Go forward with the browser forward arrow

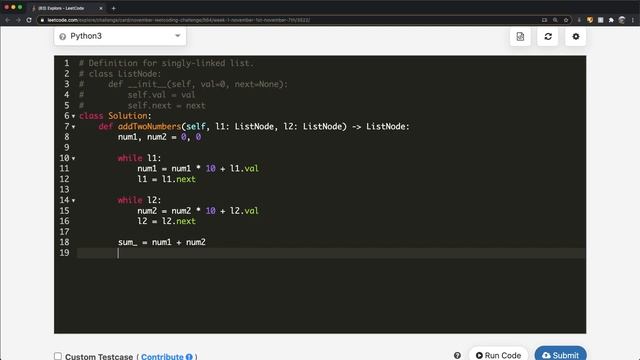click(18, 20)
